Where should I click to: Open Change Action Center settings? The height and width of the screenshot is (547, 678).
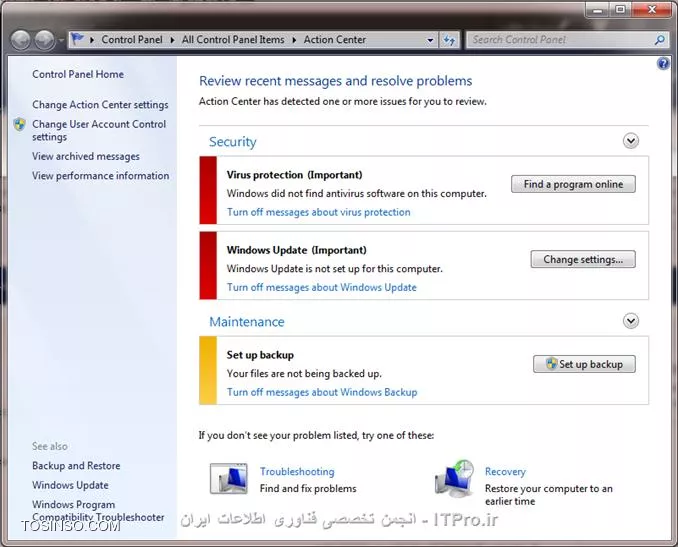[100, 105]
